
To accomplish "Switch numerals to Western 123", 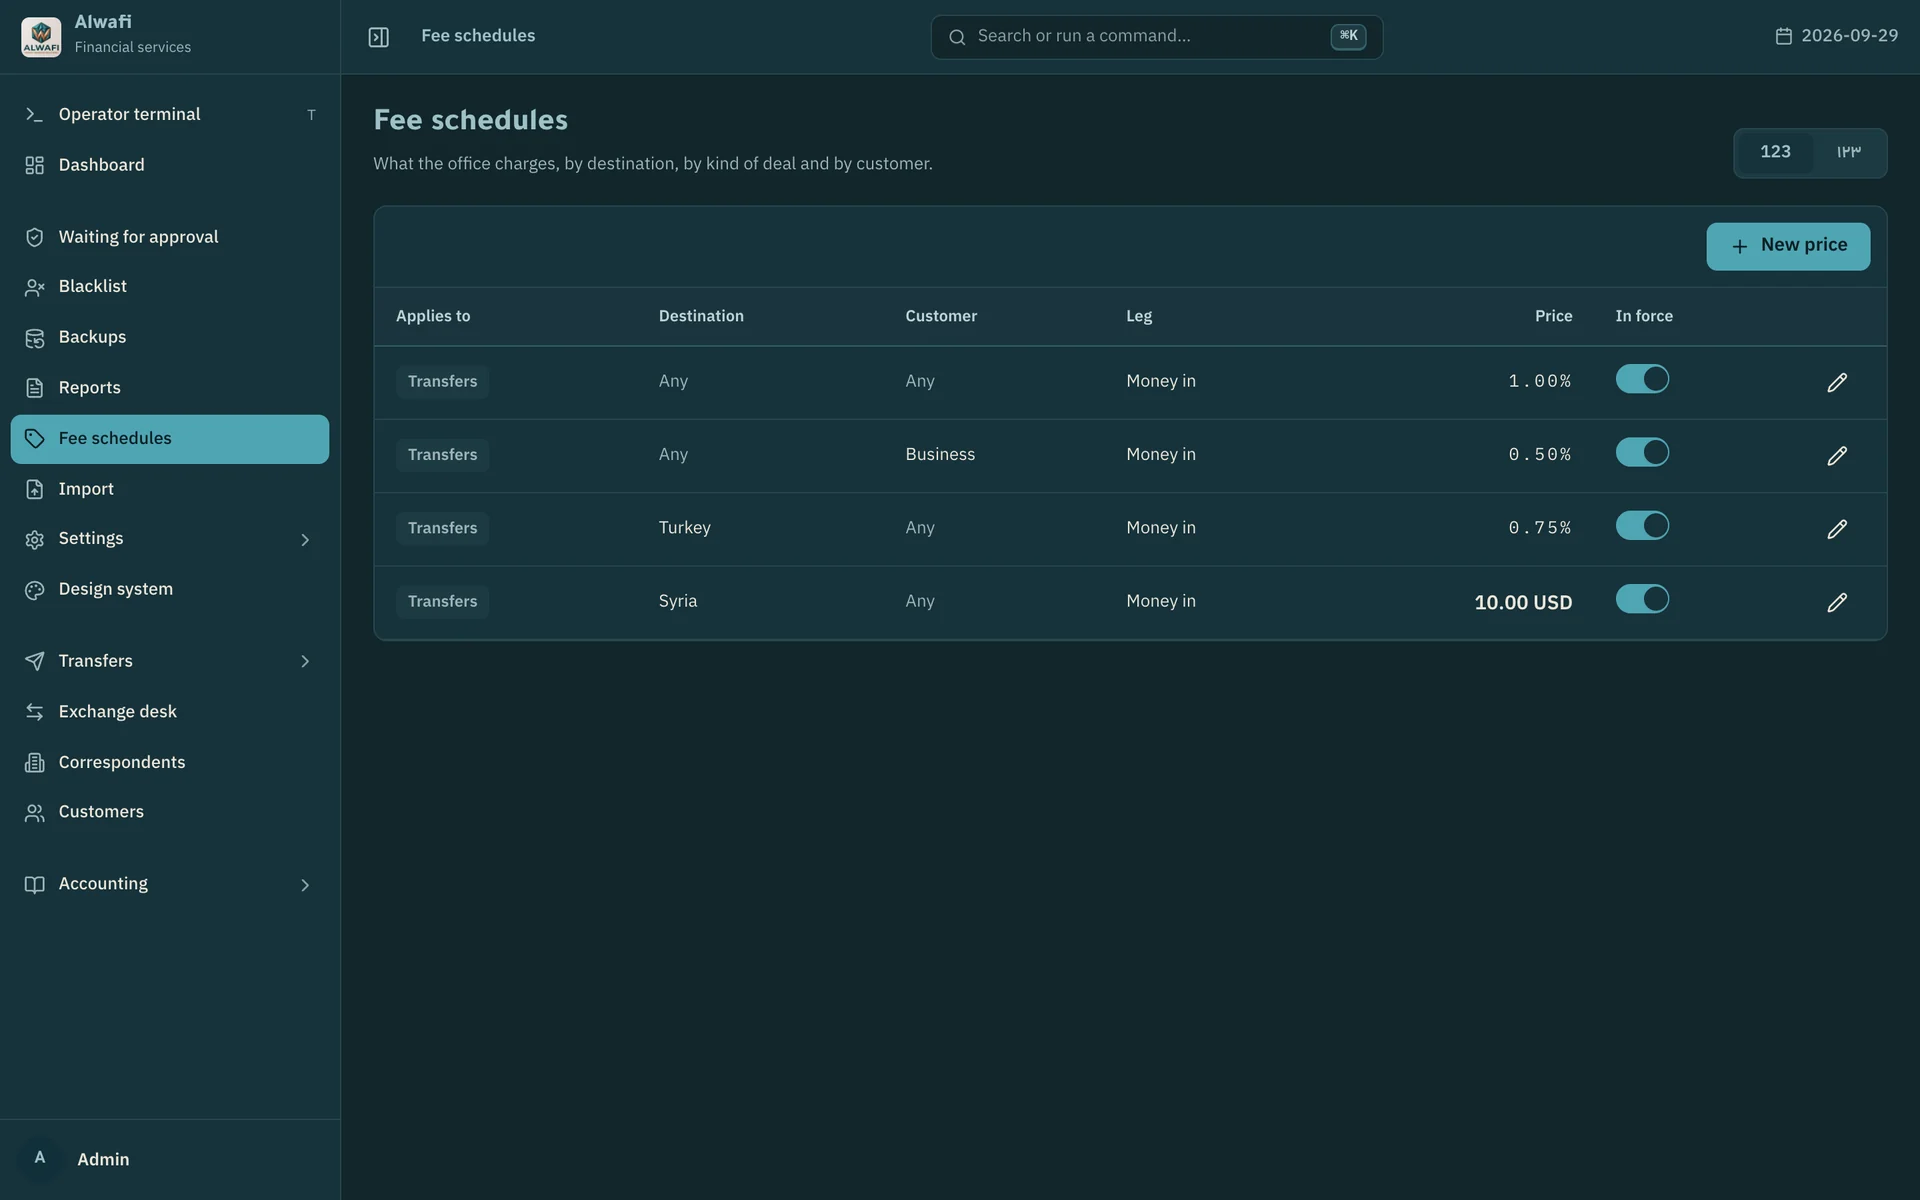I will click(x=1775, y=152).
